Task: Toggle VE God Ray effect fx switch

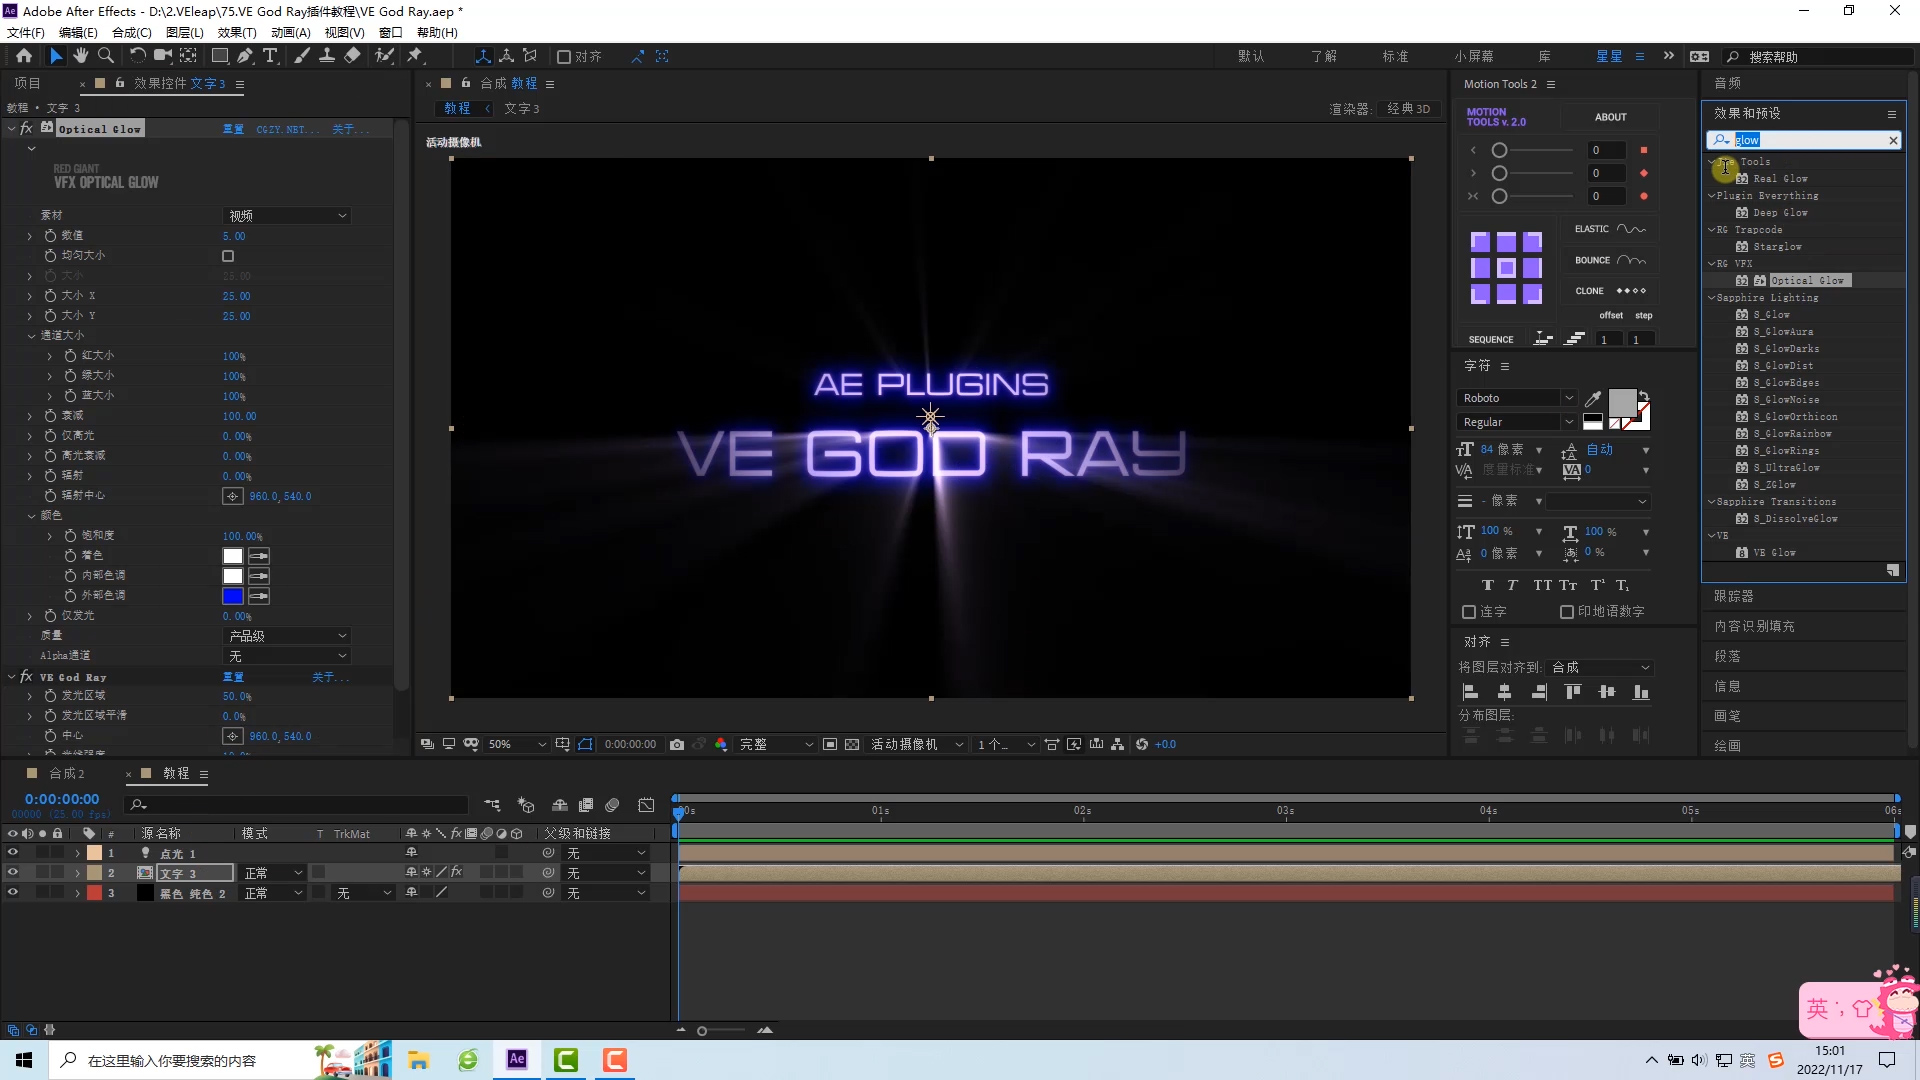Action: click(x=26, y=677)
